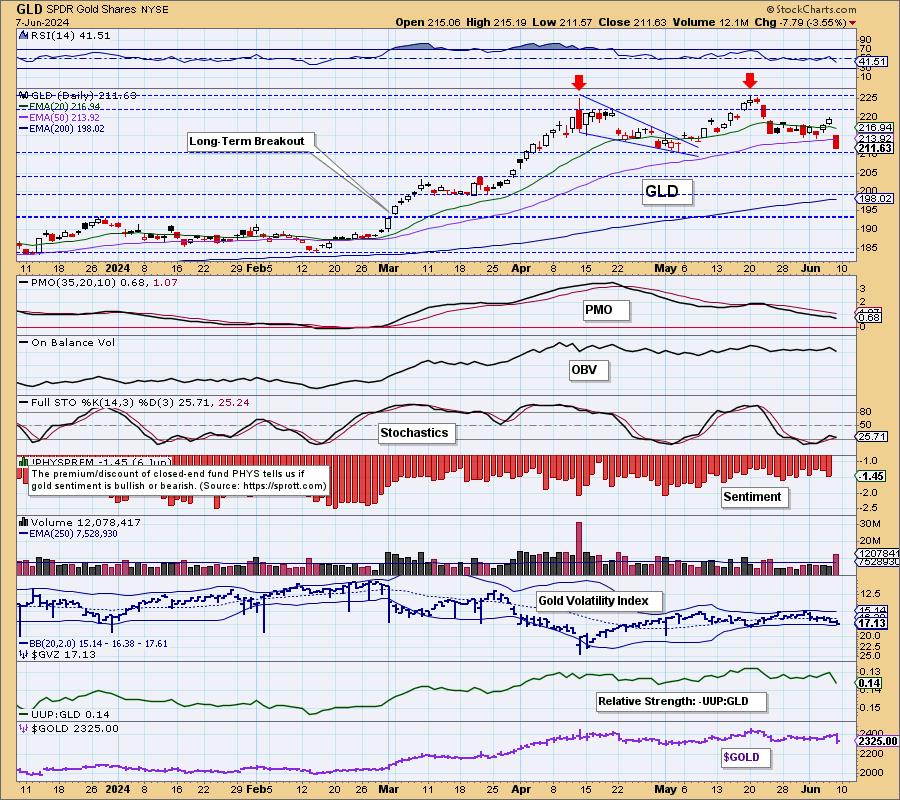Click the GLD label box on price chart

[667, 192]
